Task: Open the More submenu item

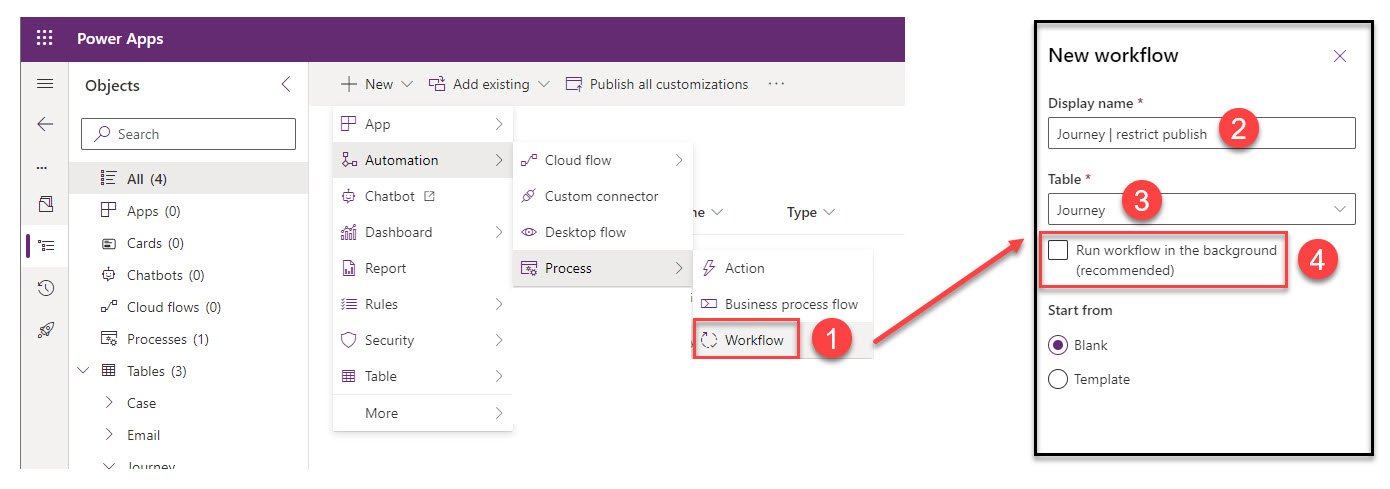Action: pos(423,413)
